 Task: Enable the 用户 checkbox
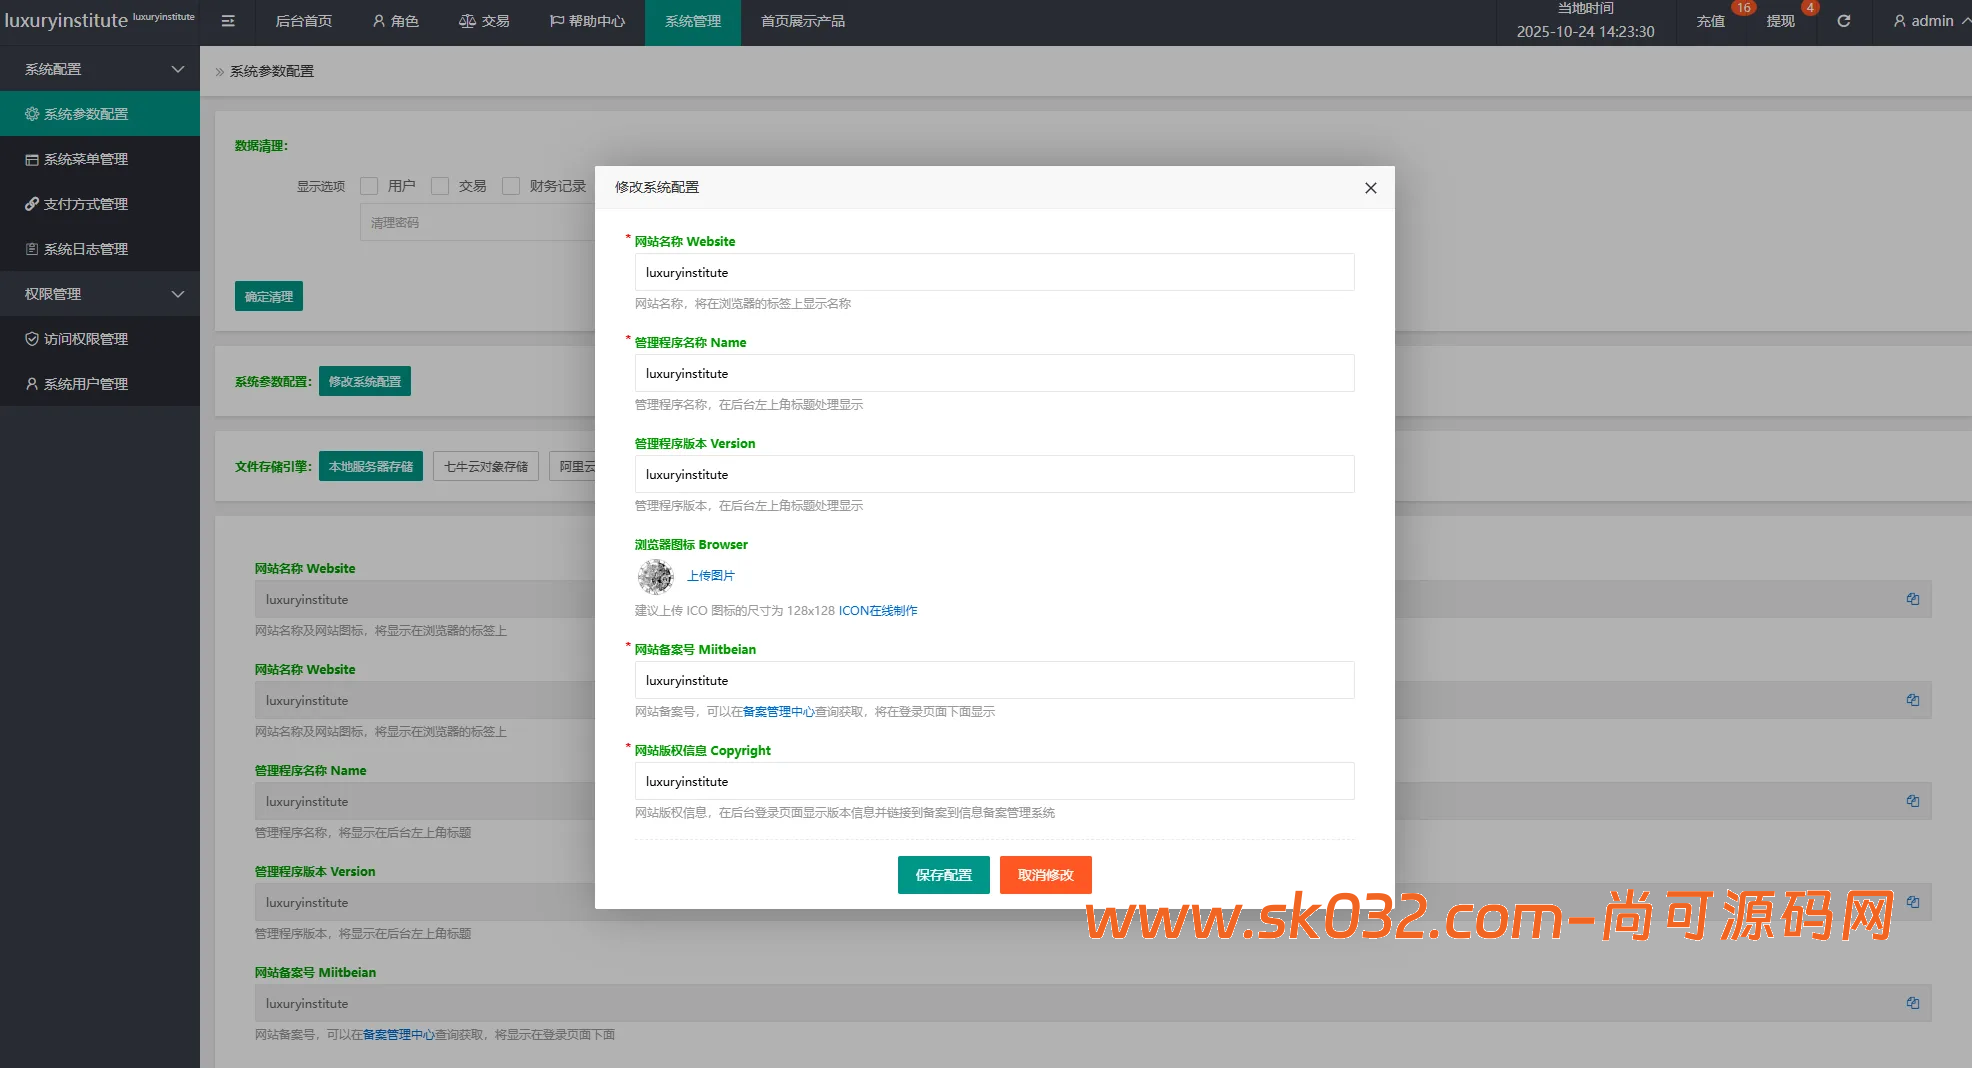tap(369, 186)
